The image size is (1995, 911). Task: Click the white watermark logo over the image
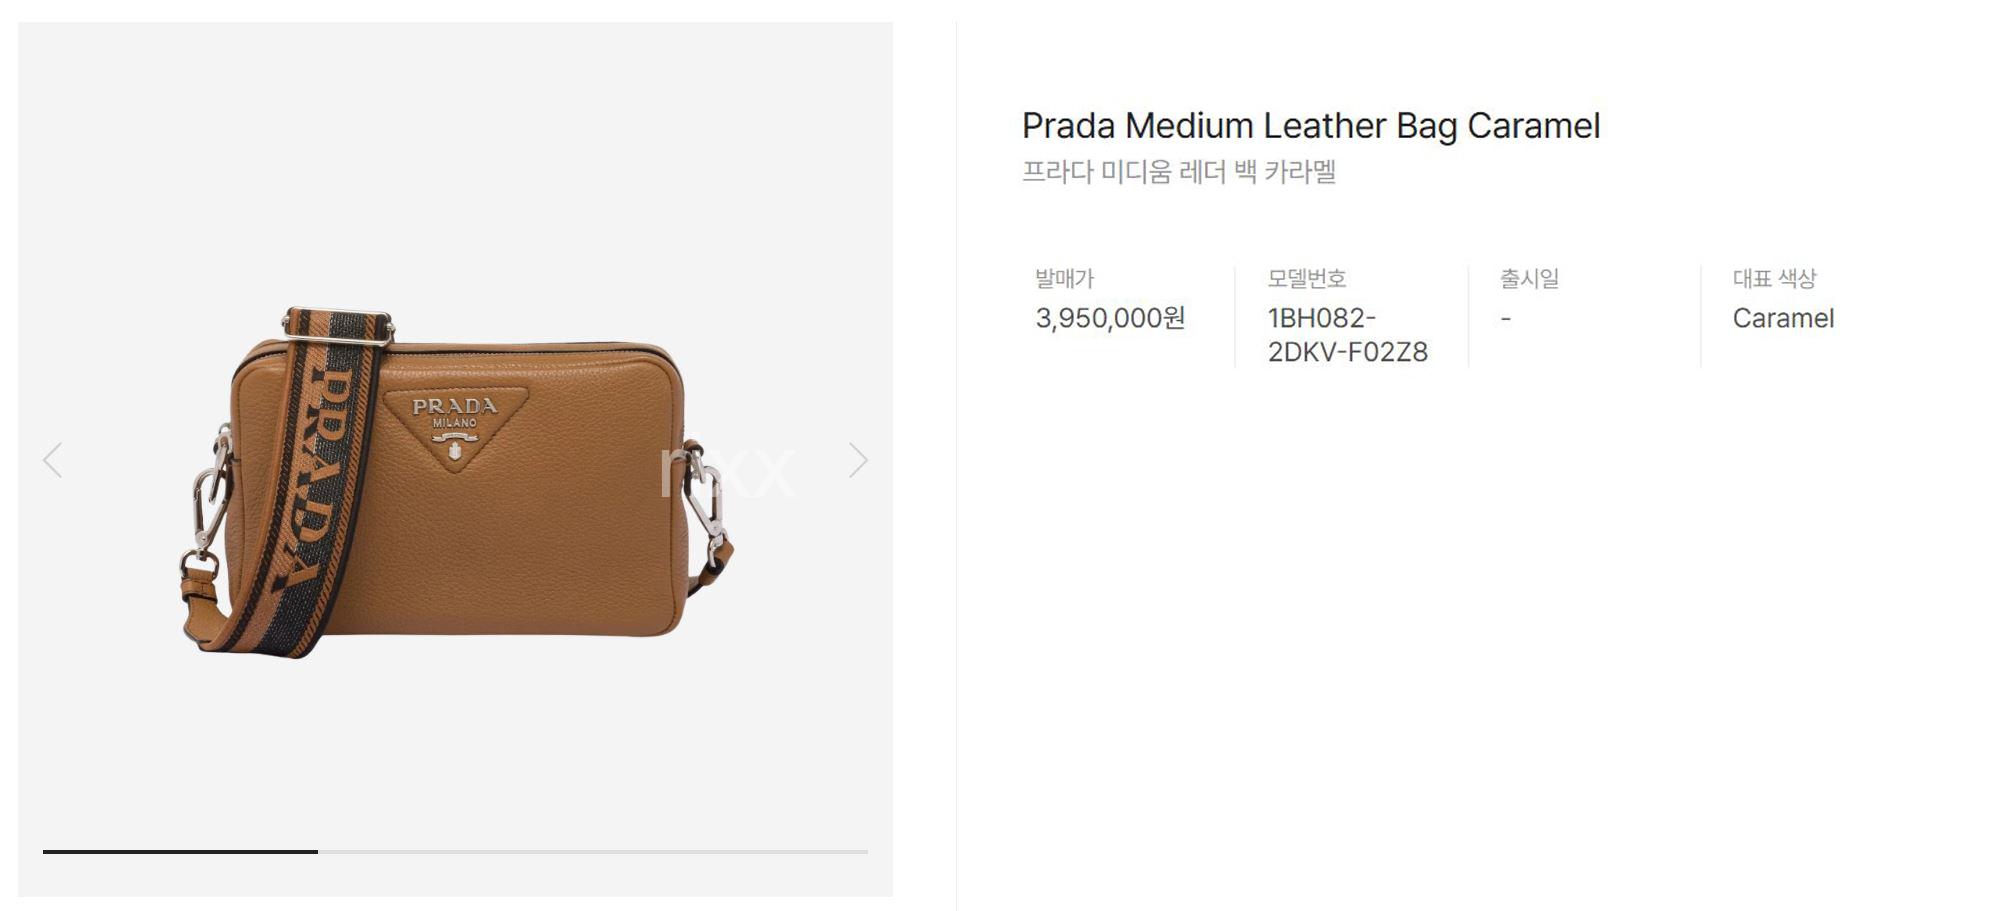tap(727, 472)
